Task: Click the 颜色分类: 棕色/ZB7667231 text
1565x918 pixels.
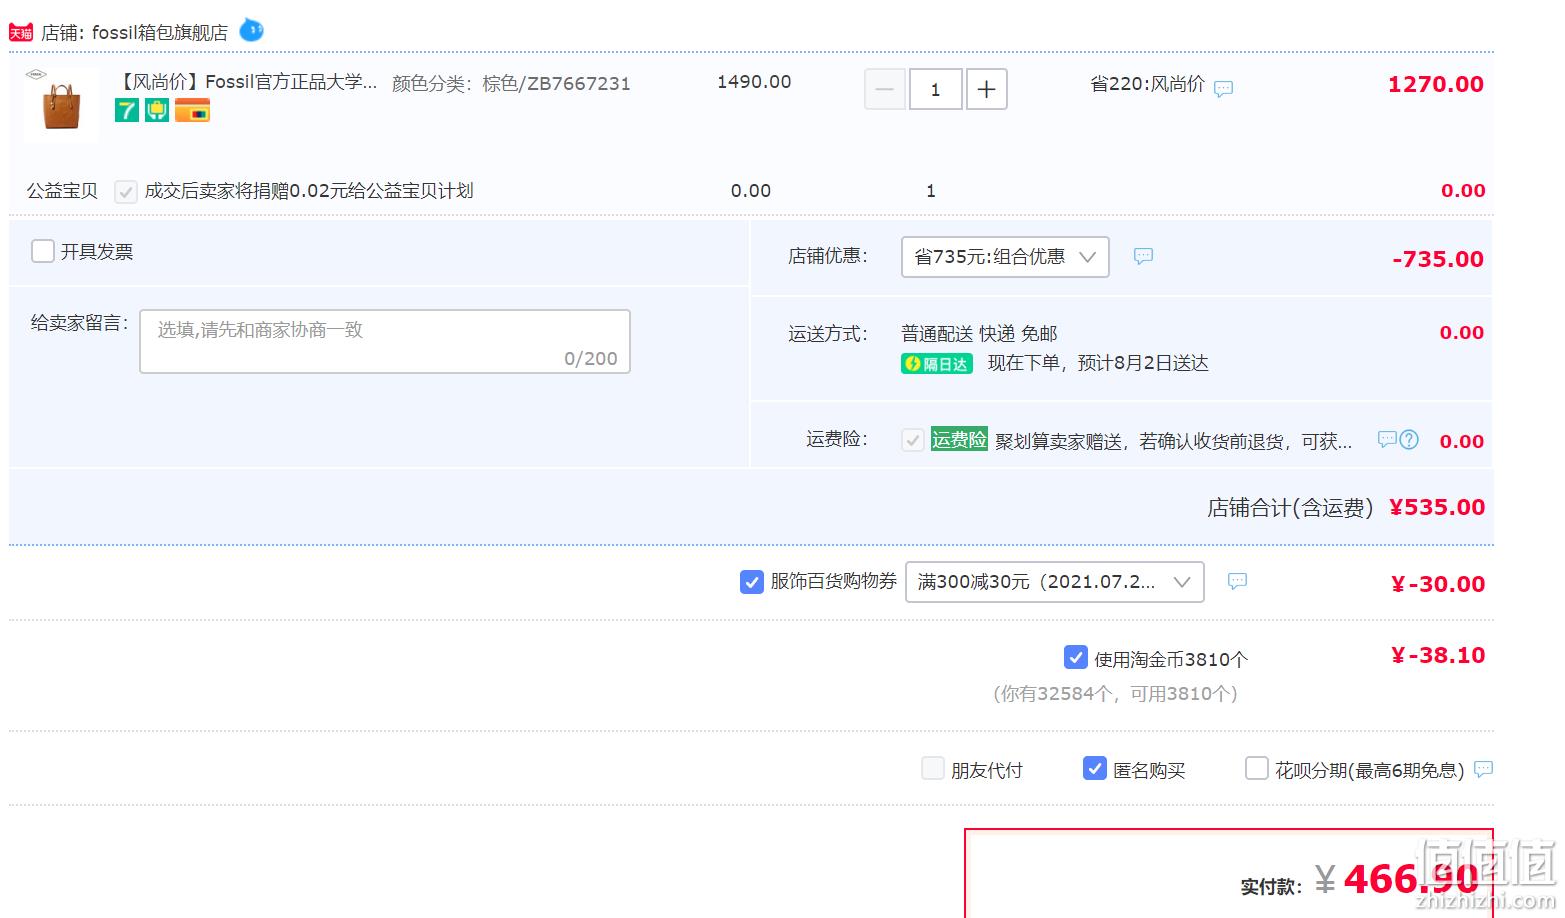Action: tap(511, 84)
